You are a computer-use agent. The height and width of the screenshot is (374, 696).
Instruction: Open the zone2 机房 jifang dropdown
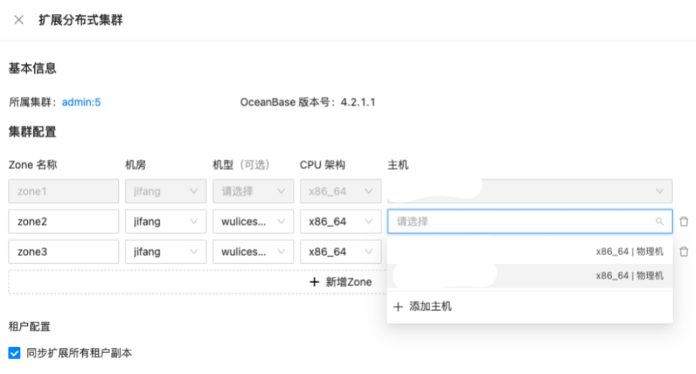pyautogui.click(x=166, y=221)
